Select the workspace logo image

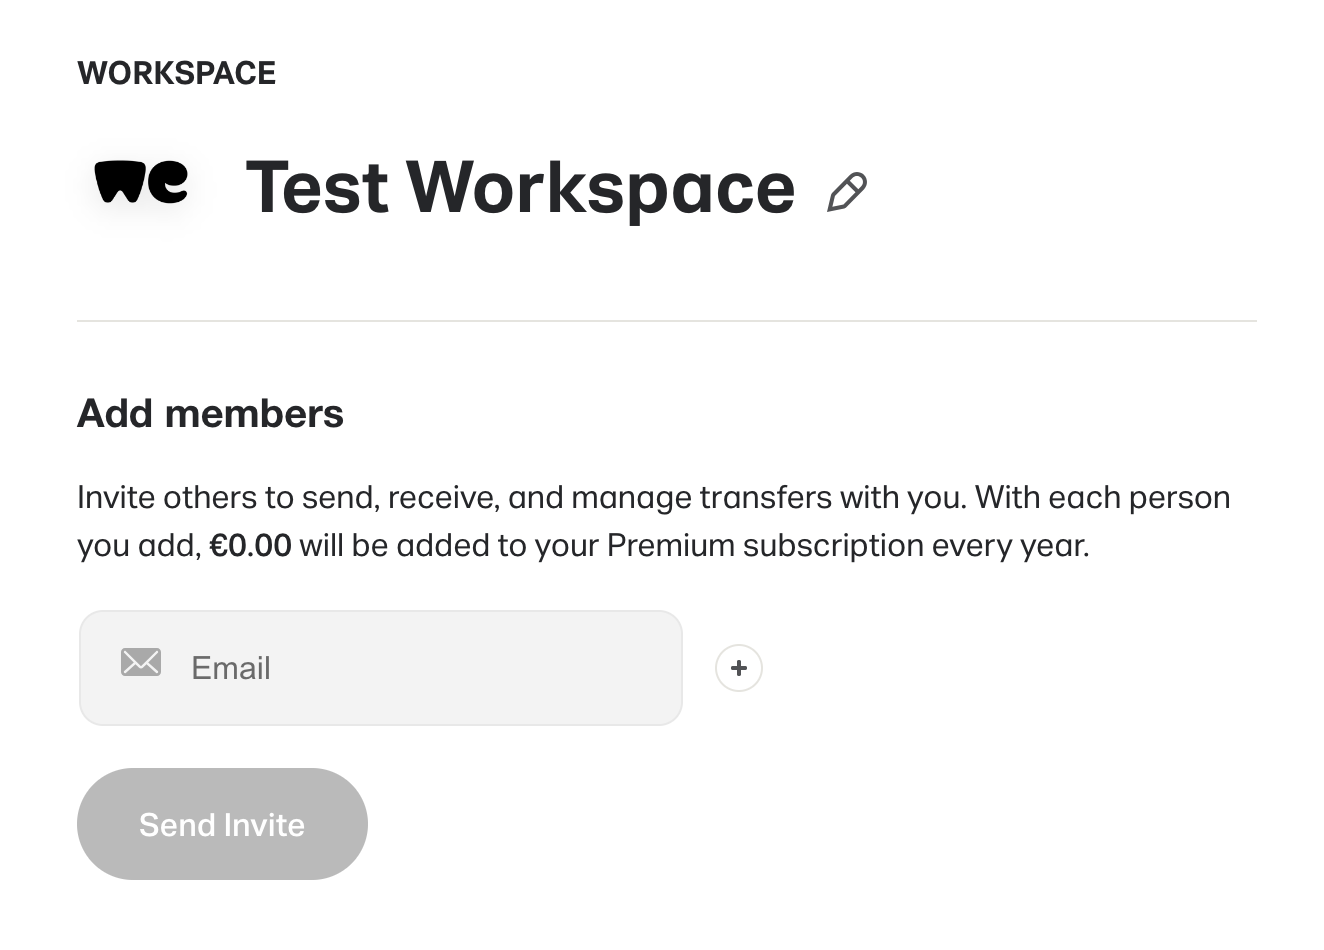click(141, 183)
